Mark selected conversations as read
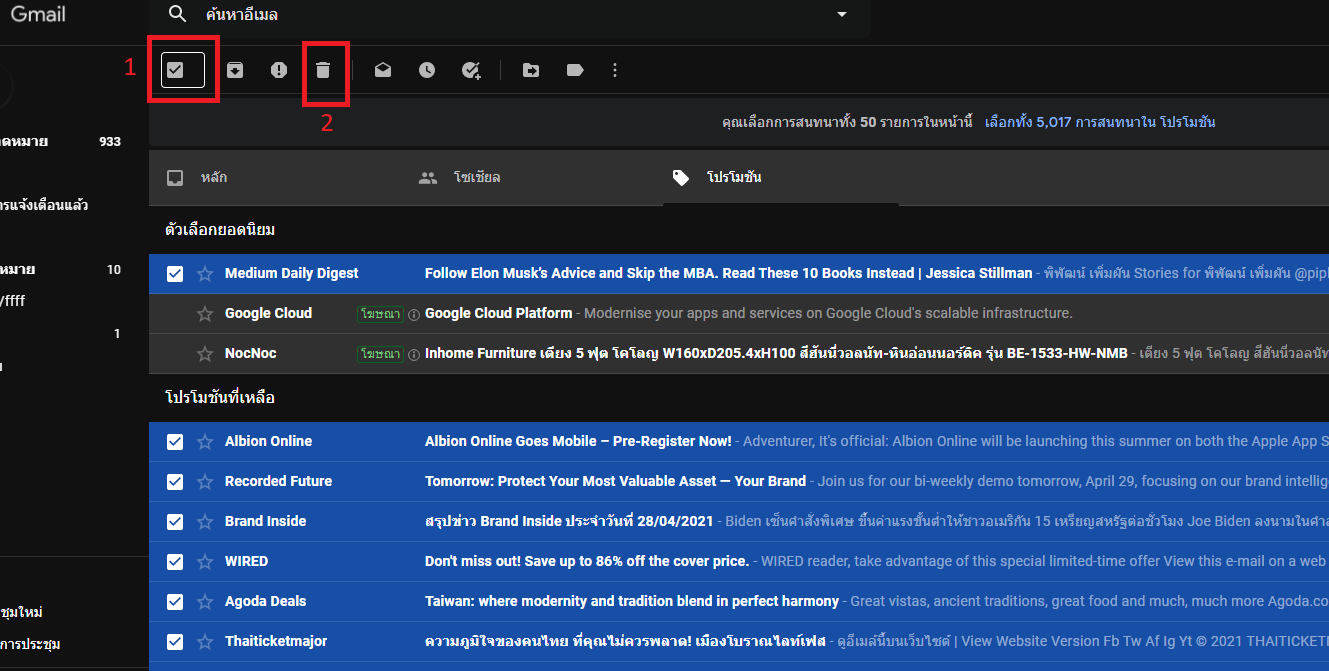Viewport: 1329px width, 671px height. pos(383,70)
